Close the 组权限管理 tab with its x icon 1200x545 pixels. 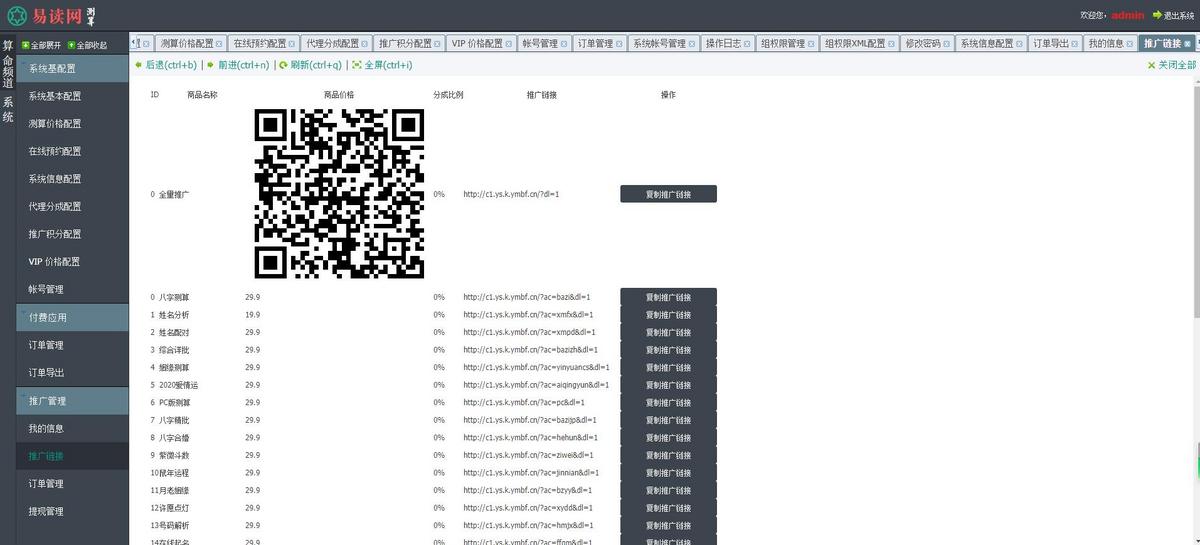click(x=812, y=44)
